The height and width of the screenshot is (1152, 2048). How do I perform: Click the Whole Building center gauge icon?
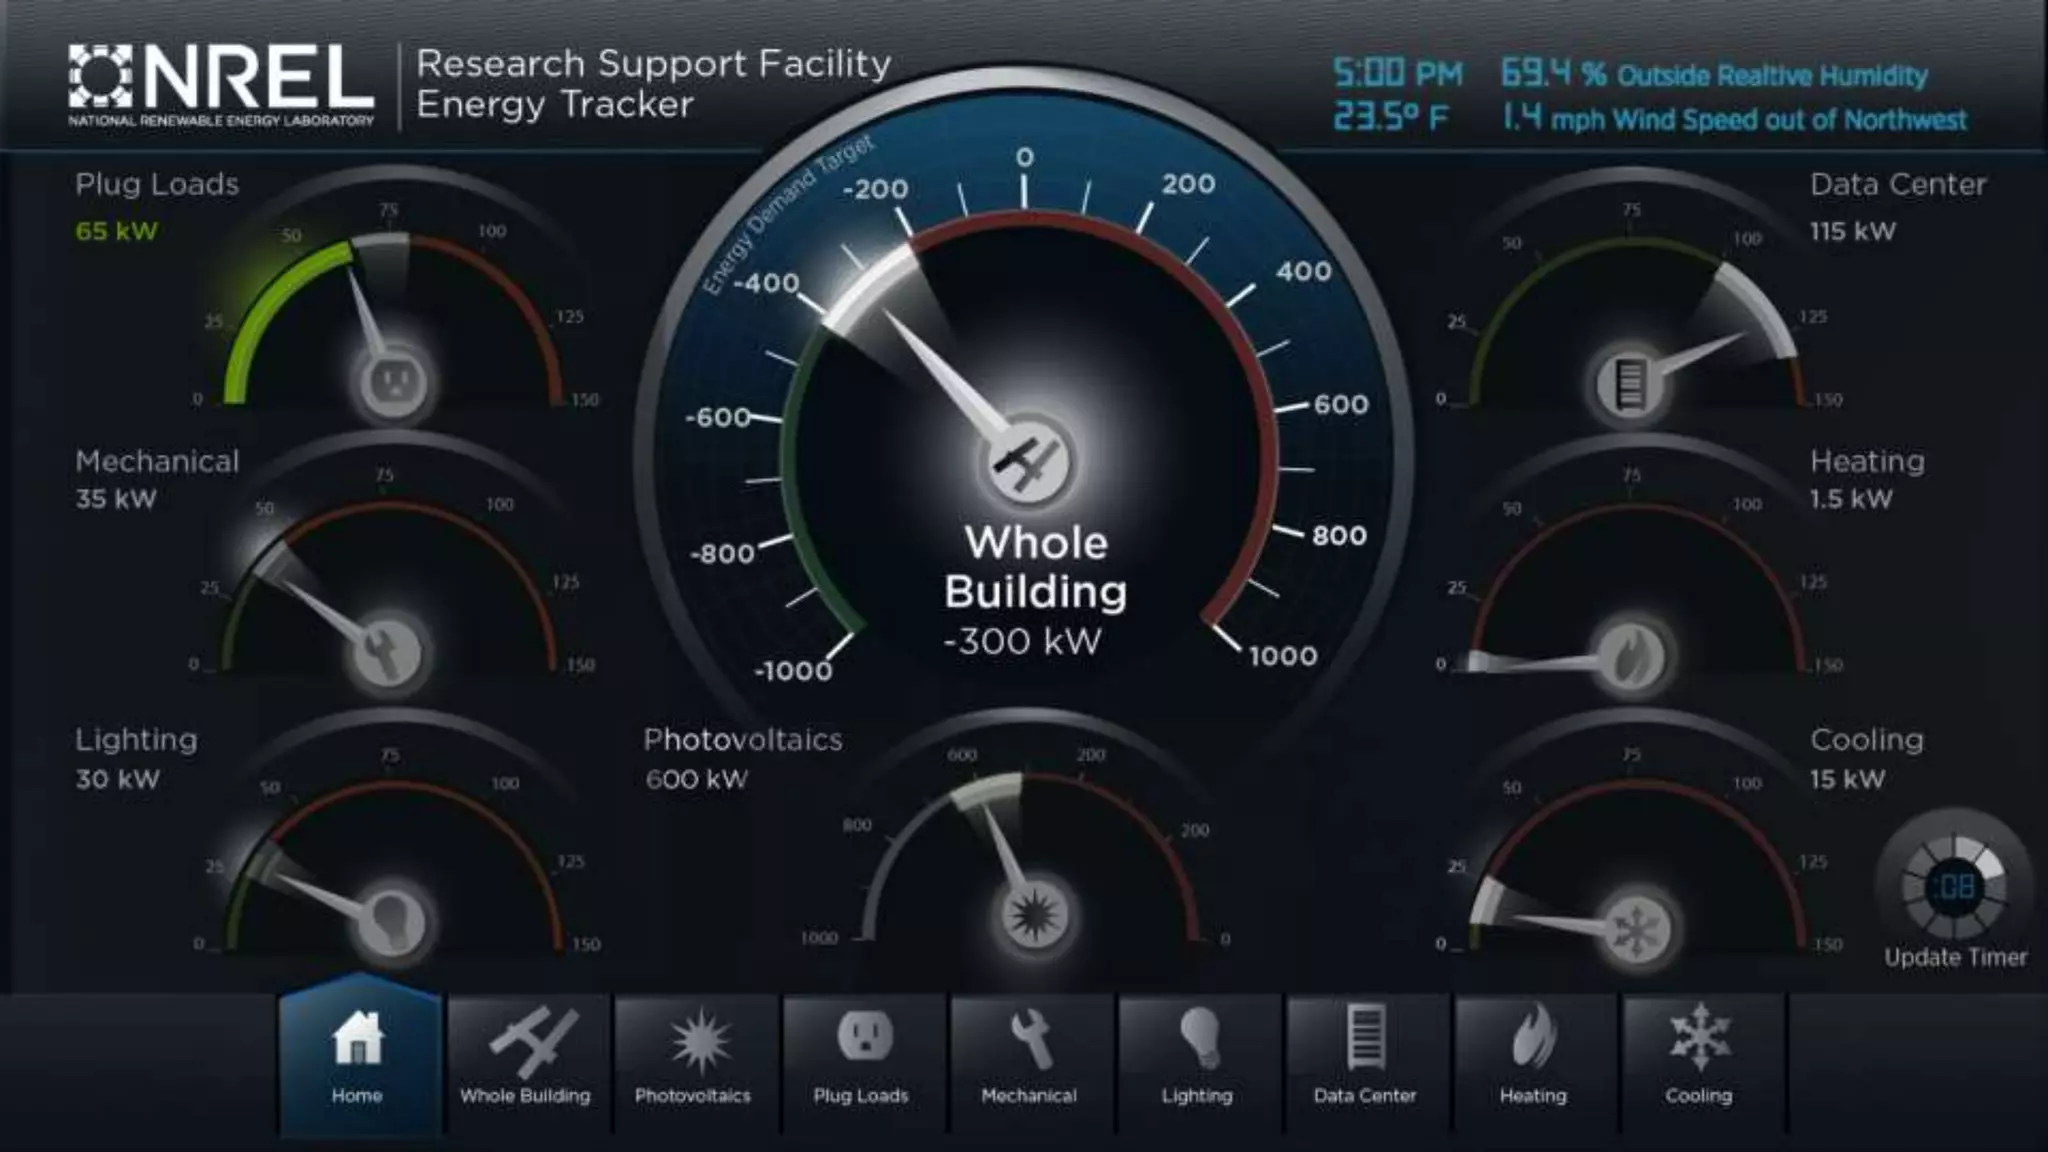[x=1028, y=462]
